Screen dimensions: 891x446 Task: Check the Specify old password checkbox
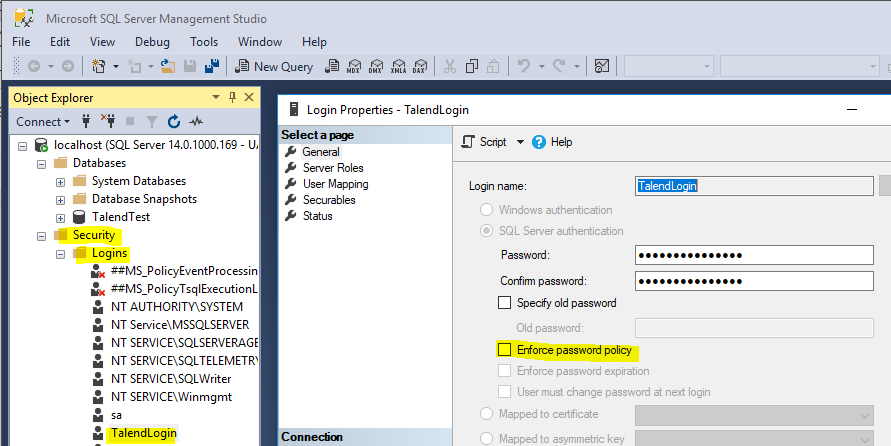[504, 303]
